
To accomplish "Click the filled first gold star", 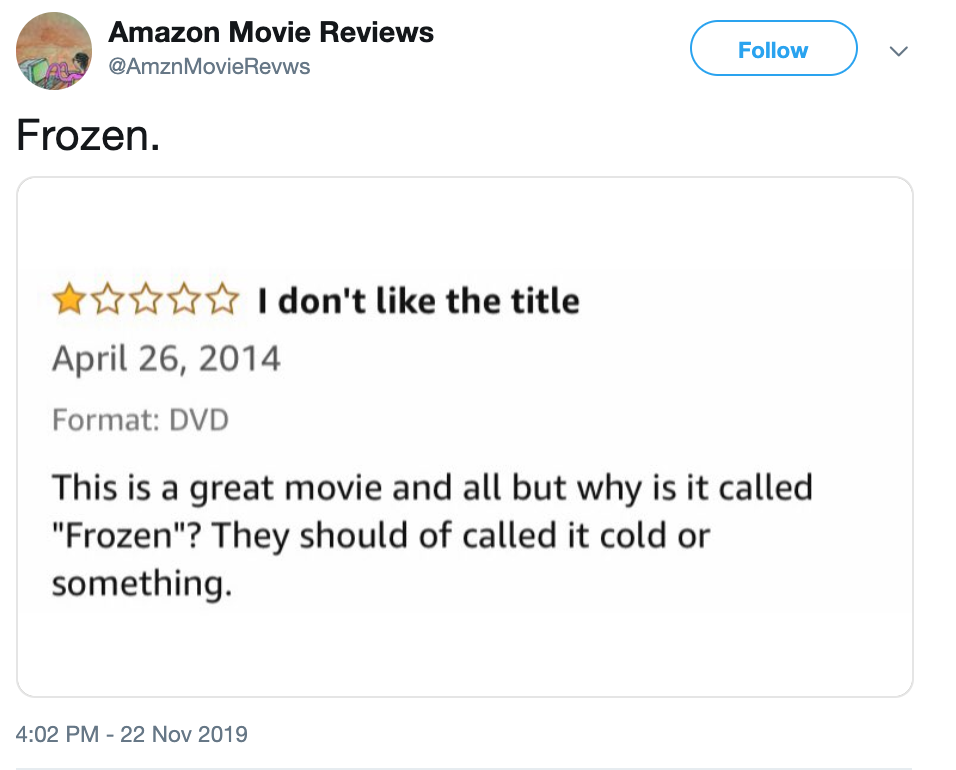I will tap(68, 299).
